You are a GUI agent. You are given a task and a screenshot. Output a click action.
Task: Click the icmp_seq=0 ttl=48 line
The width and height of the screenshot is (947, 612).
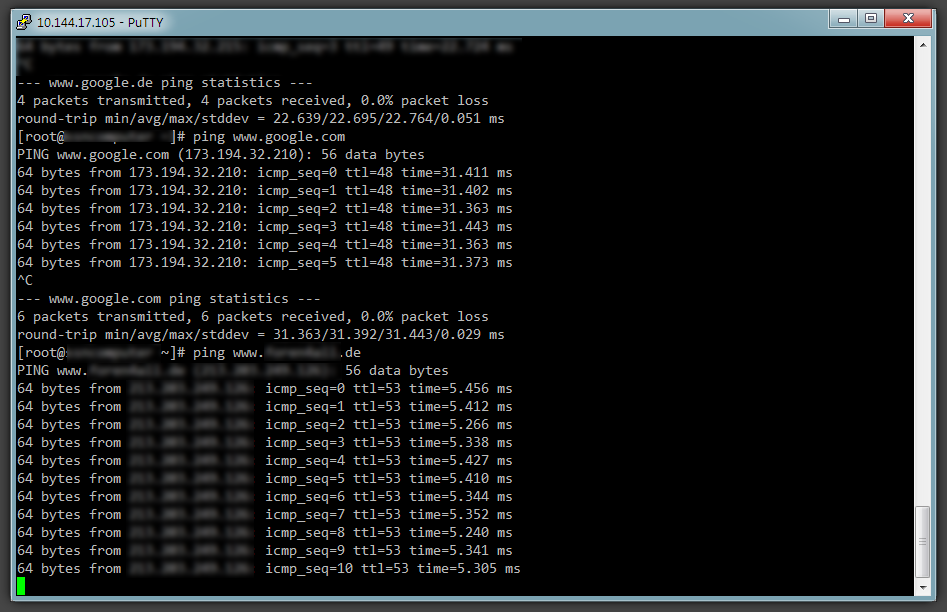tap(265, 173)
